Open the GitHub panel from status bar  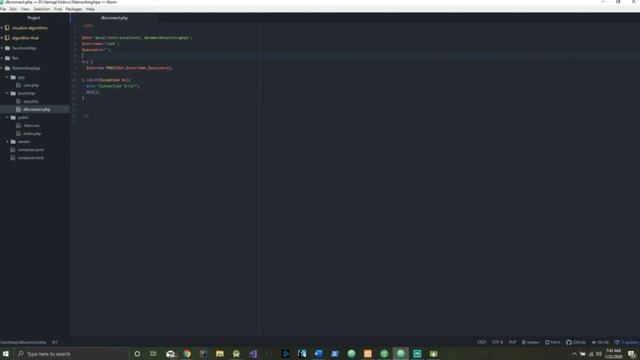point(576,342)
